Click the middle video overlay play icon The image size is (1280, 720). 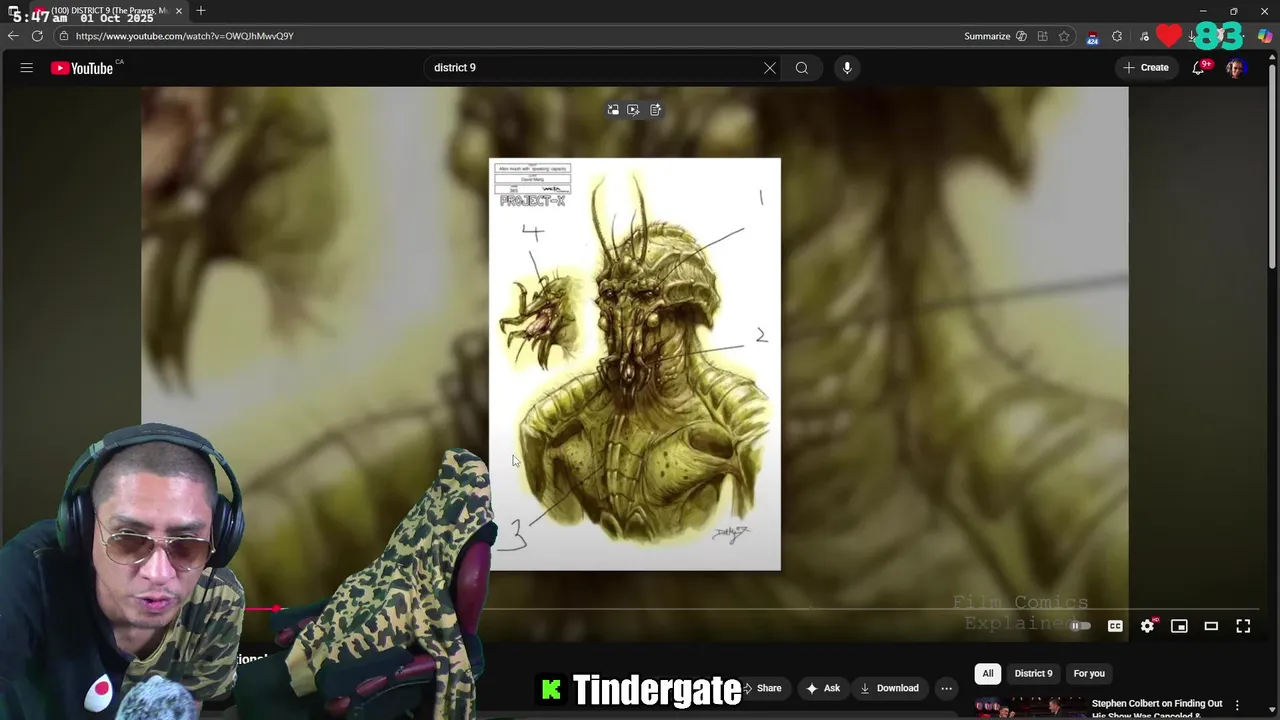(x=633, y=110)
